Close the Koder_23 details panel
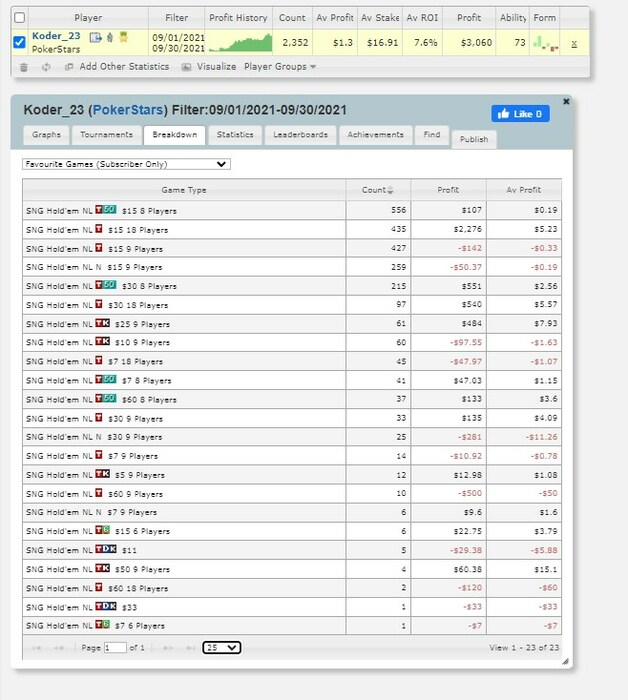Image resolution: width=628 pixels, height=700 pixels. pyautogui.click(x=566, y=101)
